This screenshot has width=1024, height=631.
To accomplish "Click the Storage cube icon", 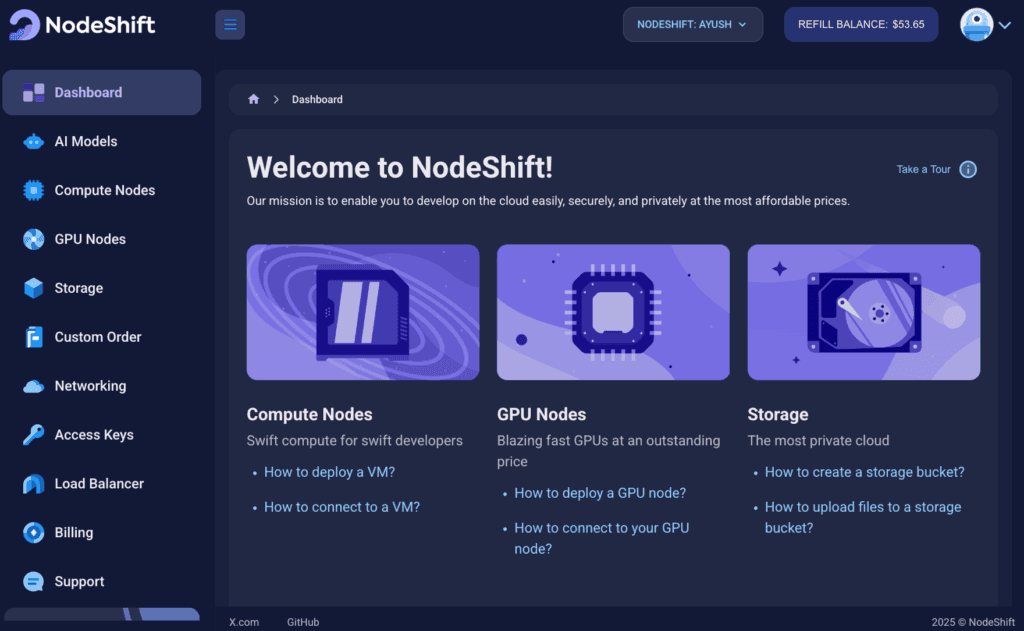I will point(33,288).
